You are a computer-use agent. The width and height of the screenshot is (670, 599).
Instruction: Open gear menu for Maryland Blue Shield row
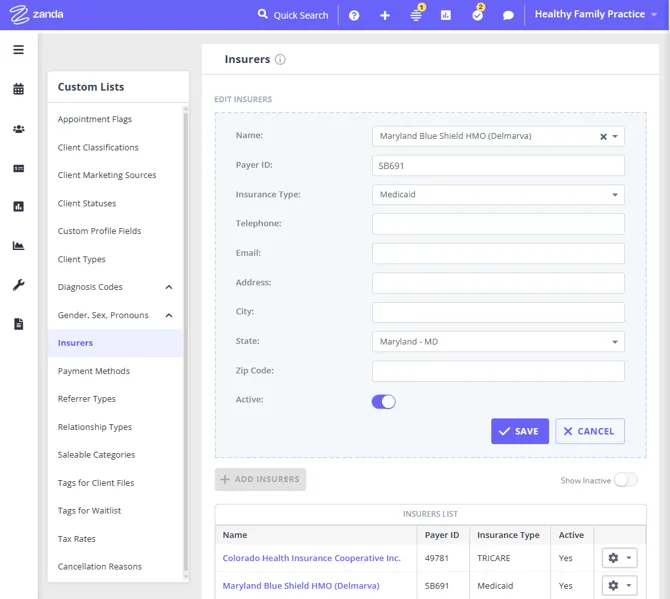(x=620, y=585)
